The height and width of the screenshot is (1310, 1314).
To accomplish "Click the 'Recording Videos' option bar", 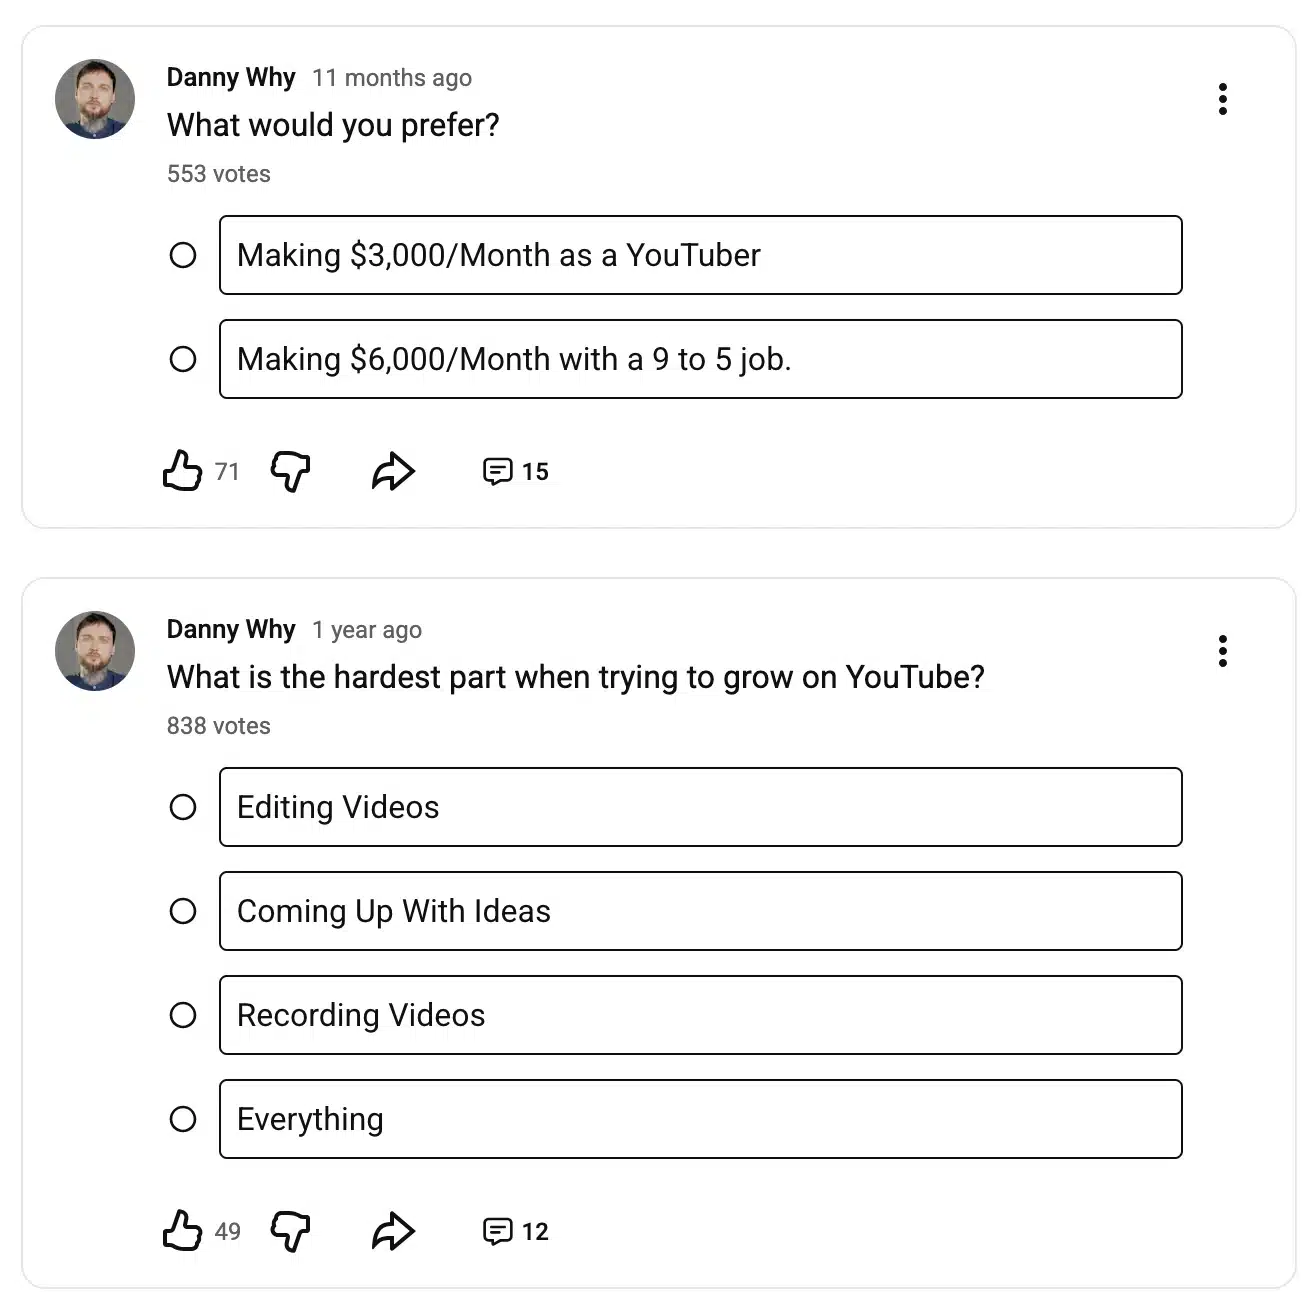I will [x=700, y=1015].
